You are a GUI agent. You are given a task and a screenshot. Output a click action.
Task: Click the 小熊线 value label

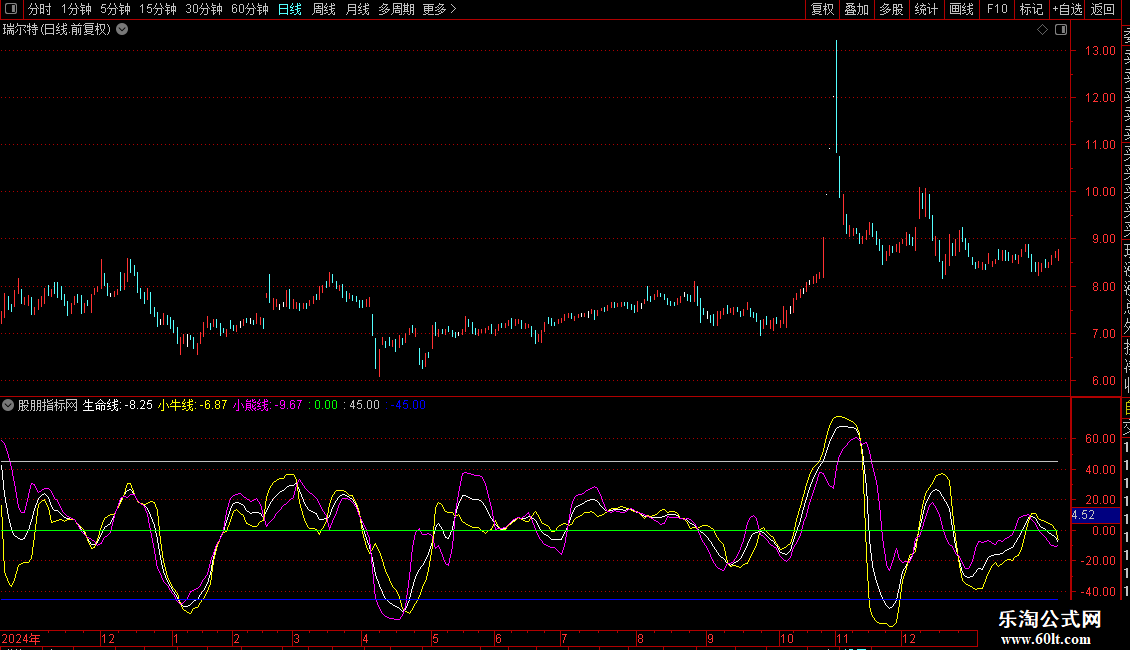point(267,405)
